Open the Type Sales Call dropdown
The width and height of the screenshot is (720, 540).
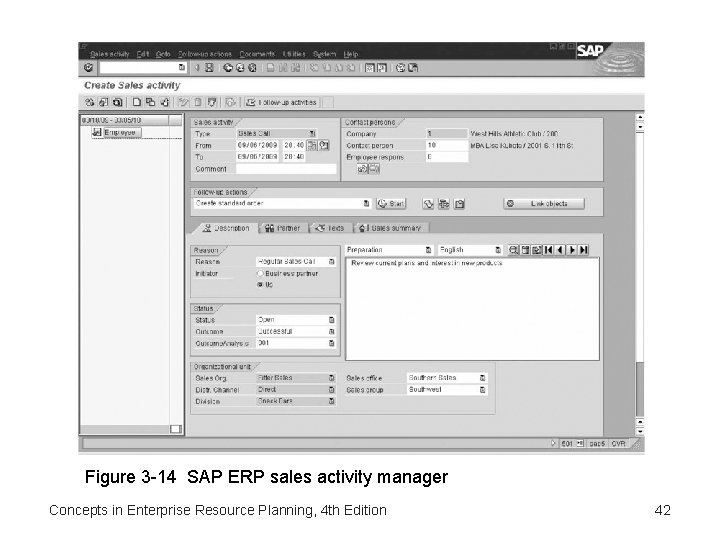pos(312,134)
